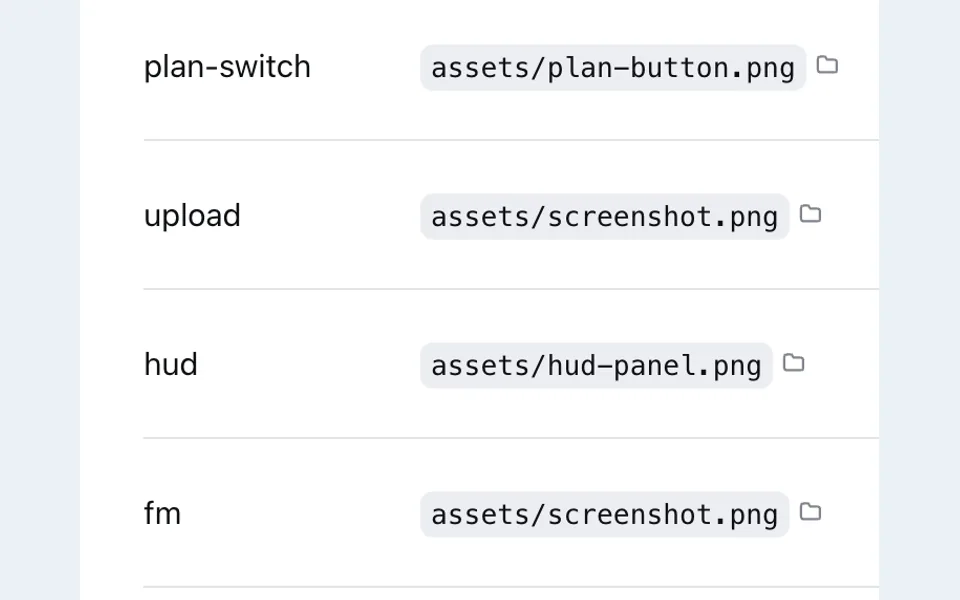Select the assets/hud-panel.png path chip
This screenshot has height=600, width=960.
[x=596, y=366]
